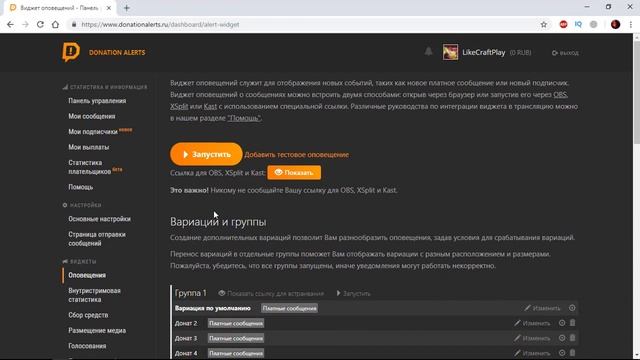640x360 pixels.
Task: Open the IQ extension icon
Action: [578, 24]
